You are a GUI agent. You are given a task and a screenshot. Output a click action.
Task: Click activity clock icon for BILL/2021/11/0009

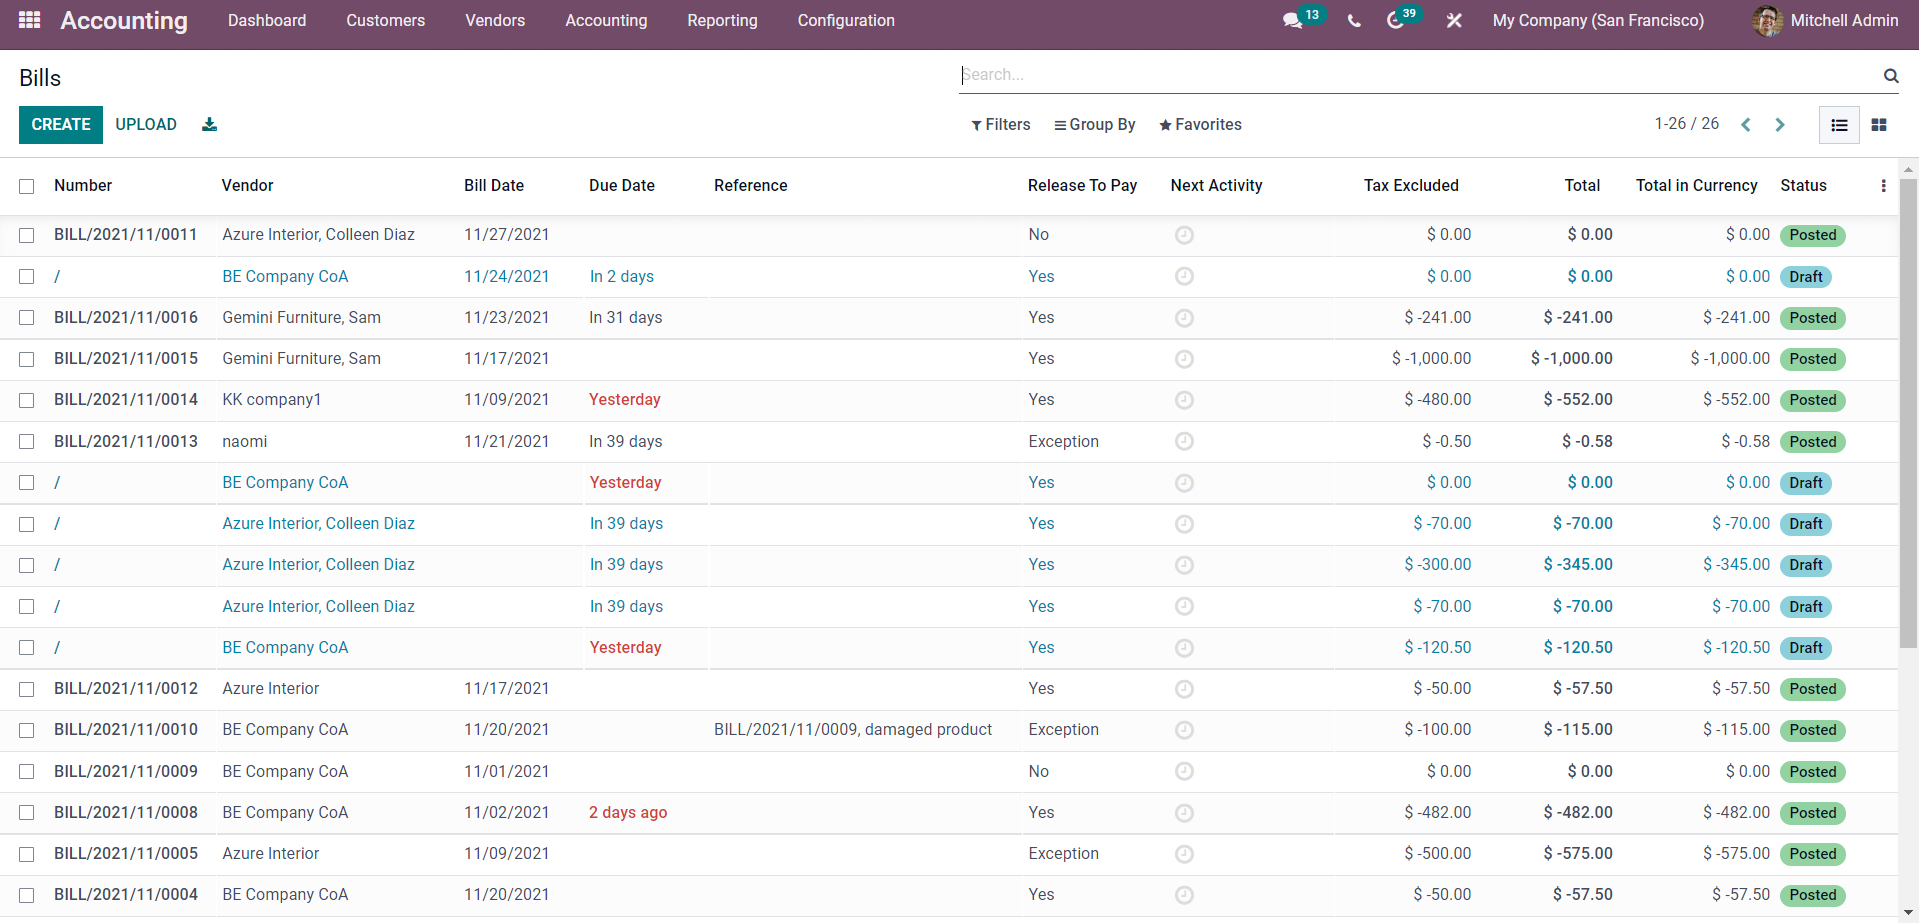[x=1184, y=771]
